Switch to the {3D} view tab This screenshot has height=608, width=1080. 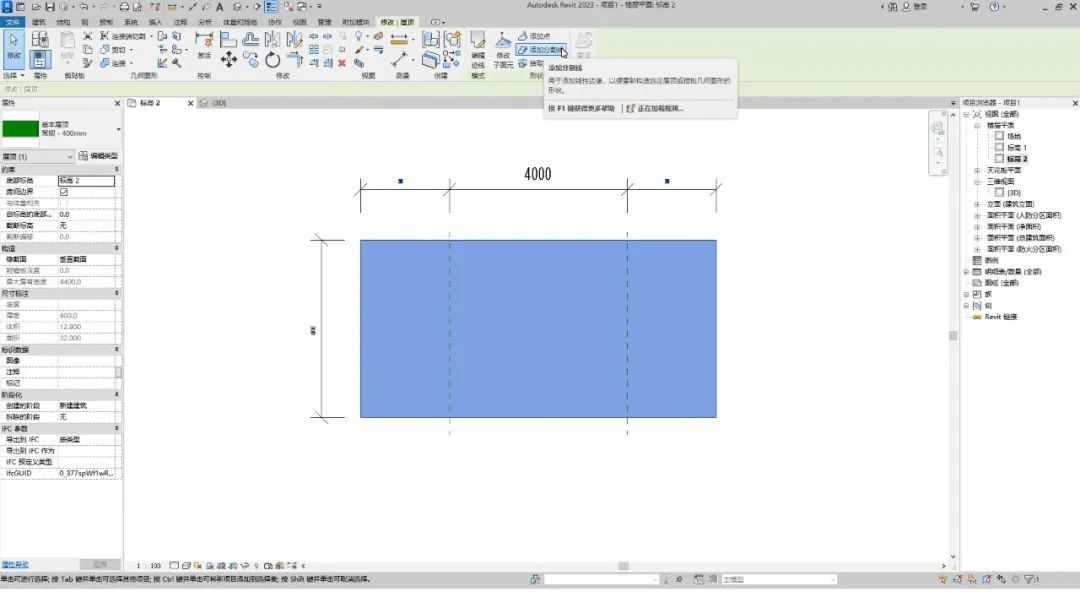tap(212, 103)
